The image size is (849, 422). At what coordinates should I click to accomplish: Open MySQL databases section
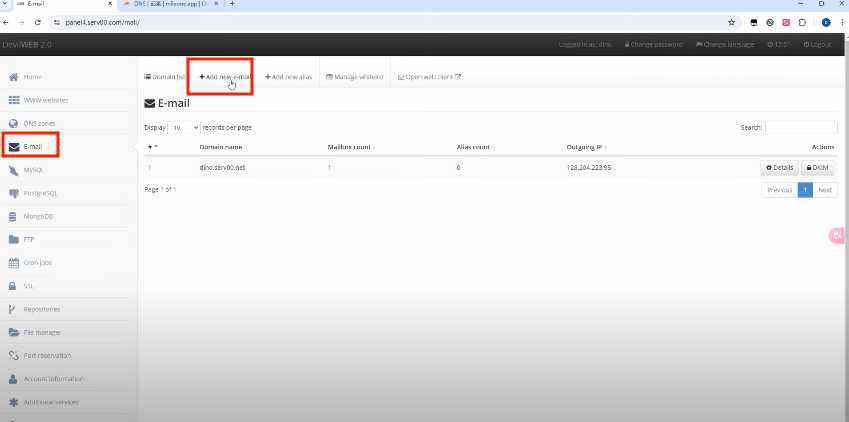pyautogui.click(x=26, y=170)
